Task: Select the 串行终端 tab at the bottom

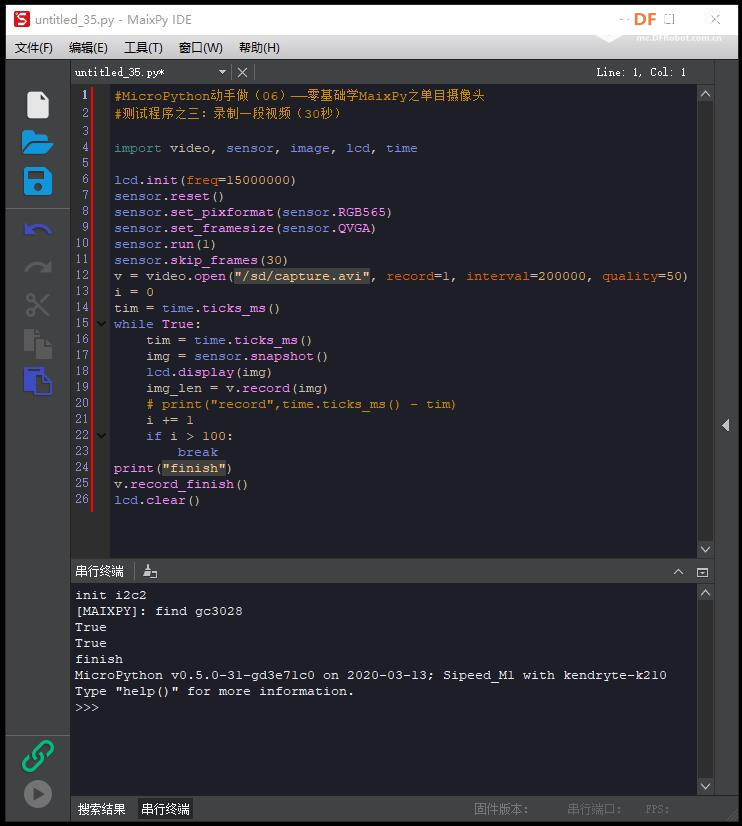Action: point(165,809)
